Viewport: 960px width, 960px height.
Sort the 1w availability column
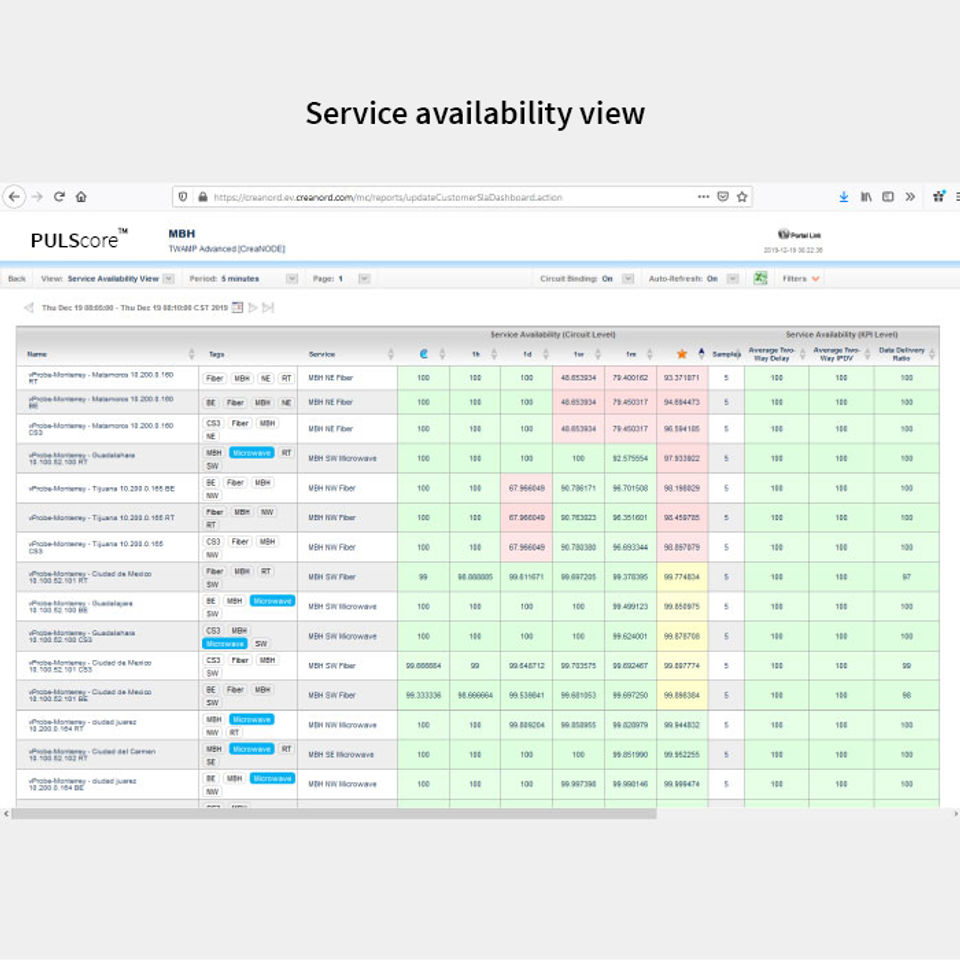(x=598, y=354)
